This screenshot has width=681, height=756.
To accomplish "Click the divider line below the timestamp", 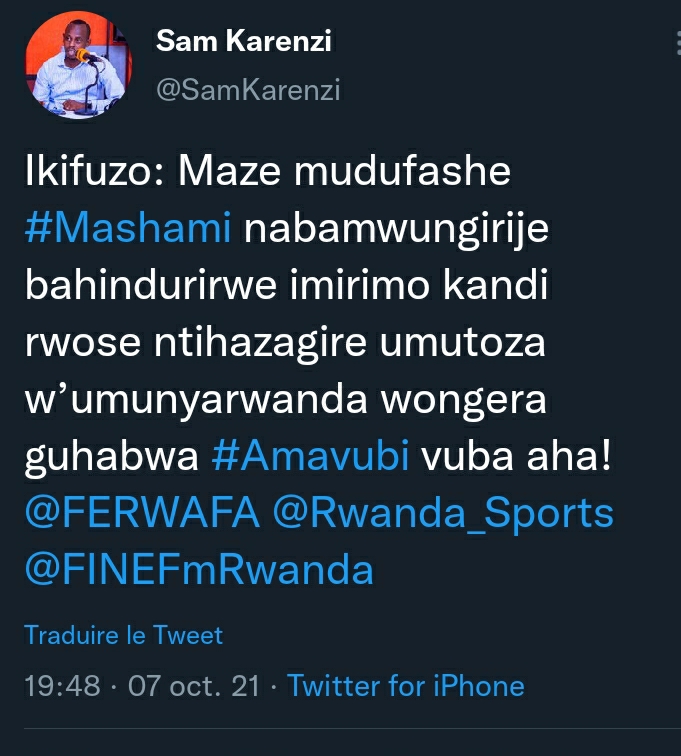I will pyautogui.click(x=353, y=729).
